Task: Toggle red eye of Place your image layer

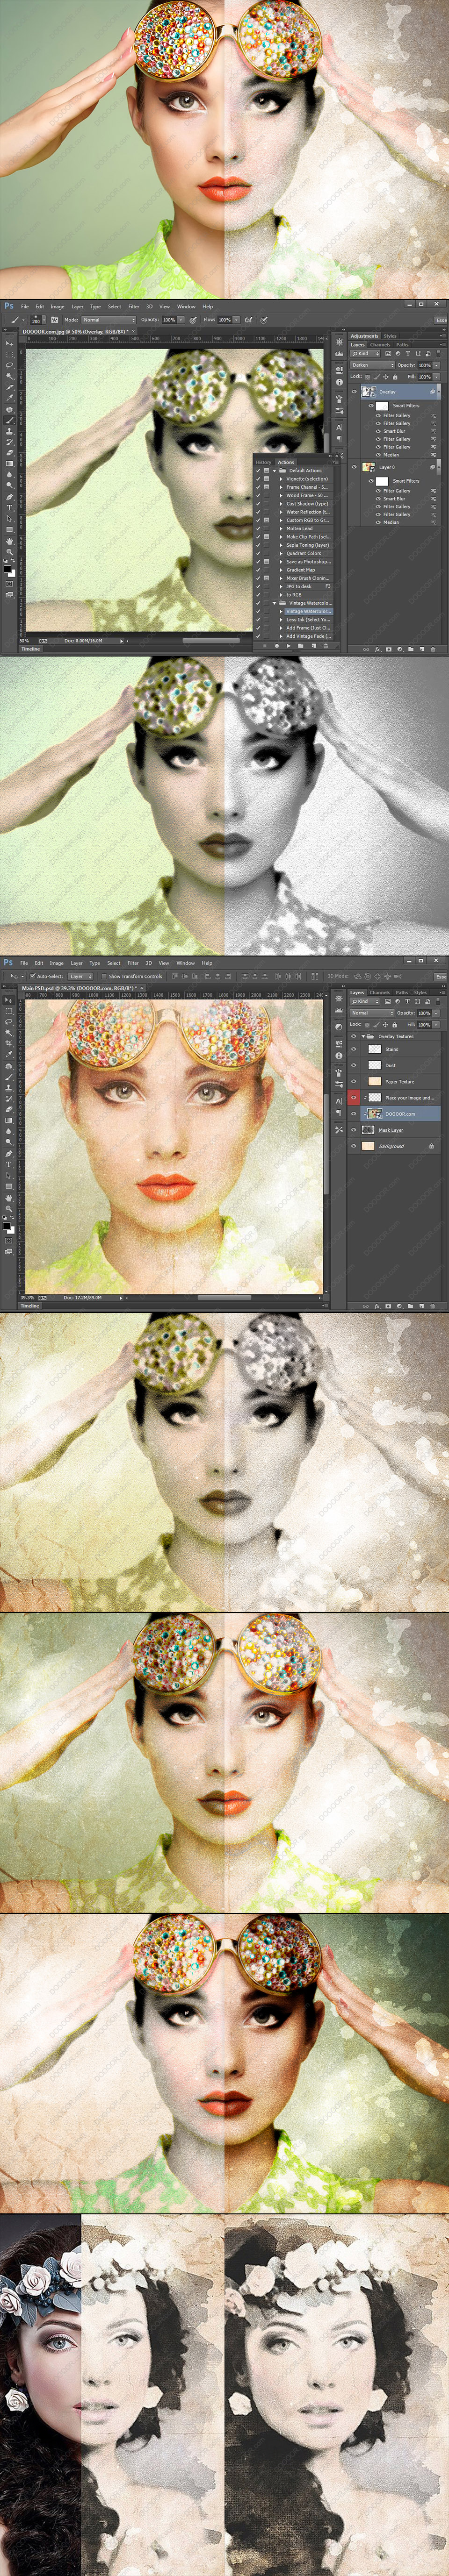Action: tap(354, 1098)
